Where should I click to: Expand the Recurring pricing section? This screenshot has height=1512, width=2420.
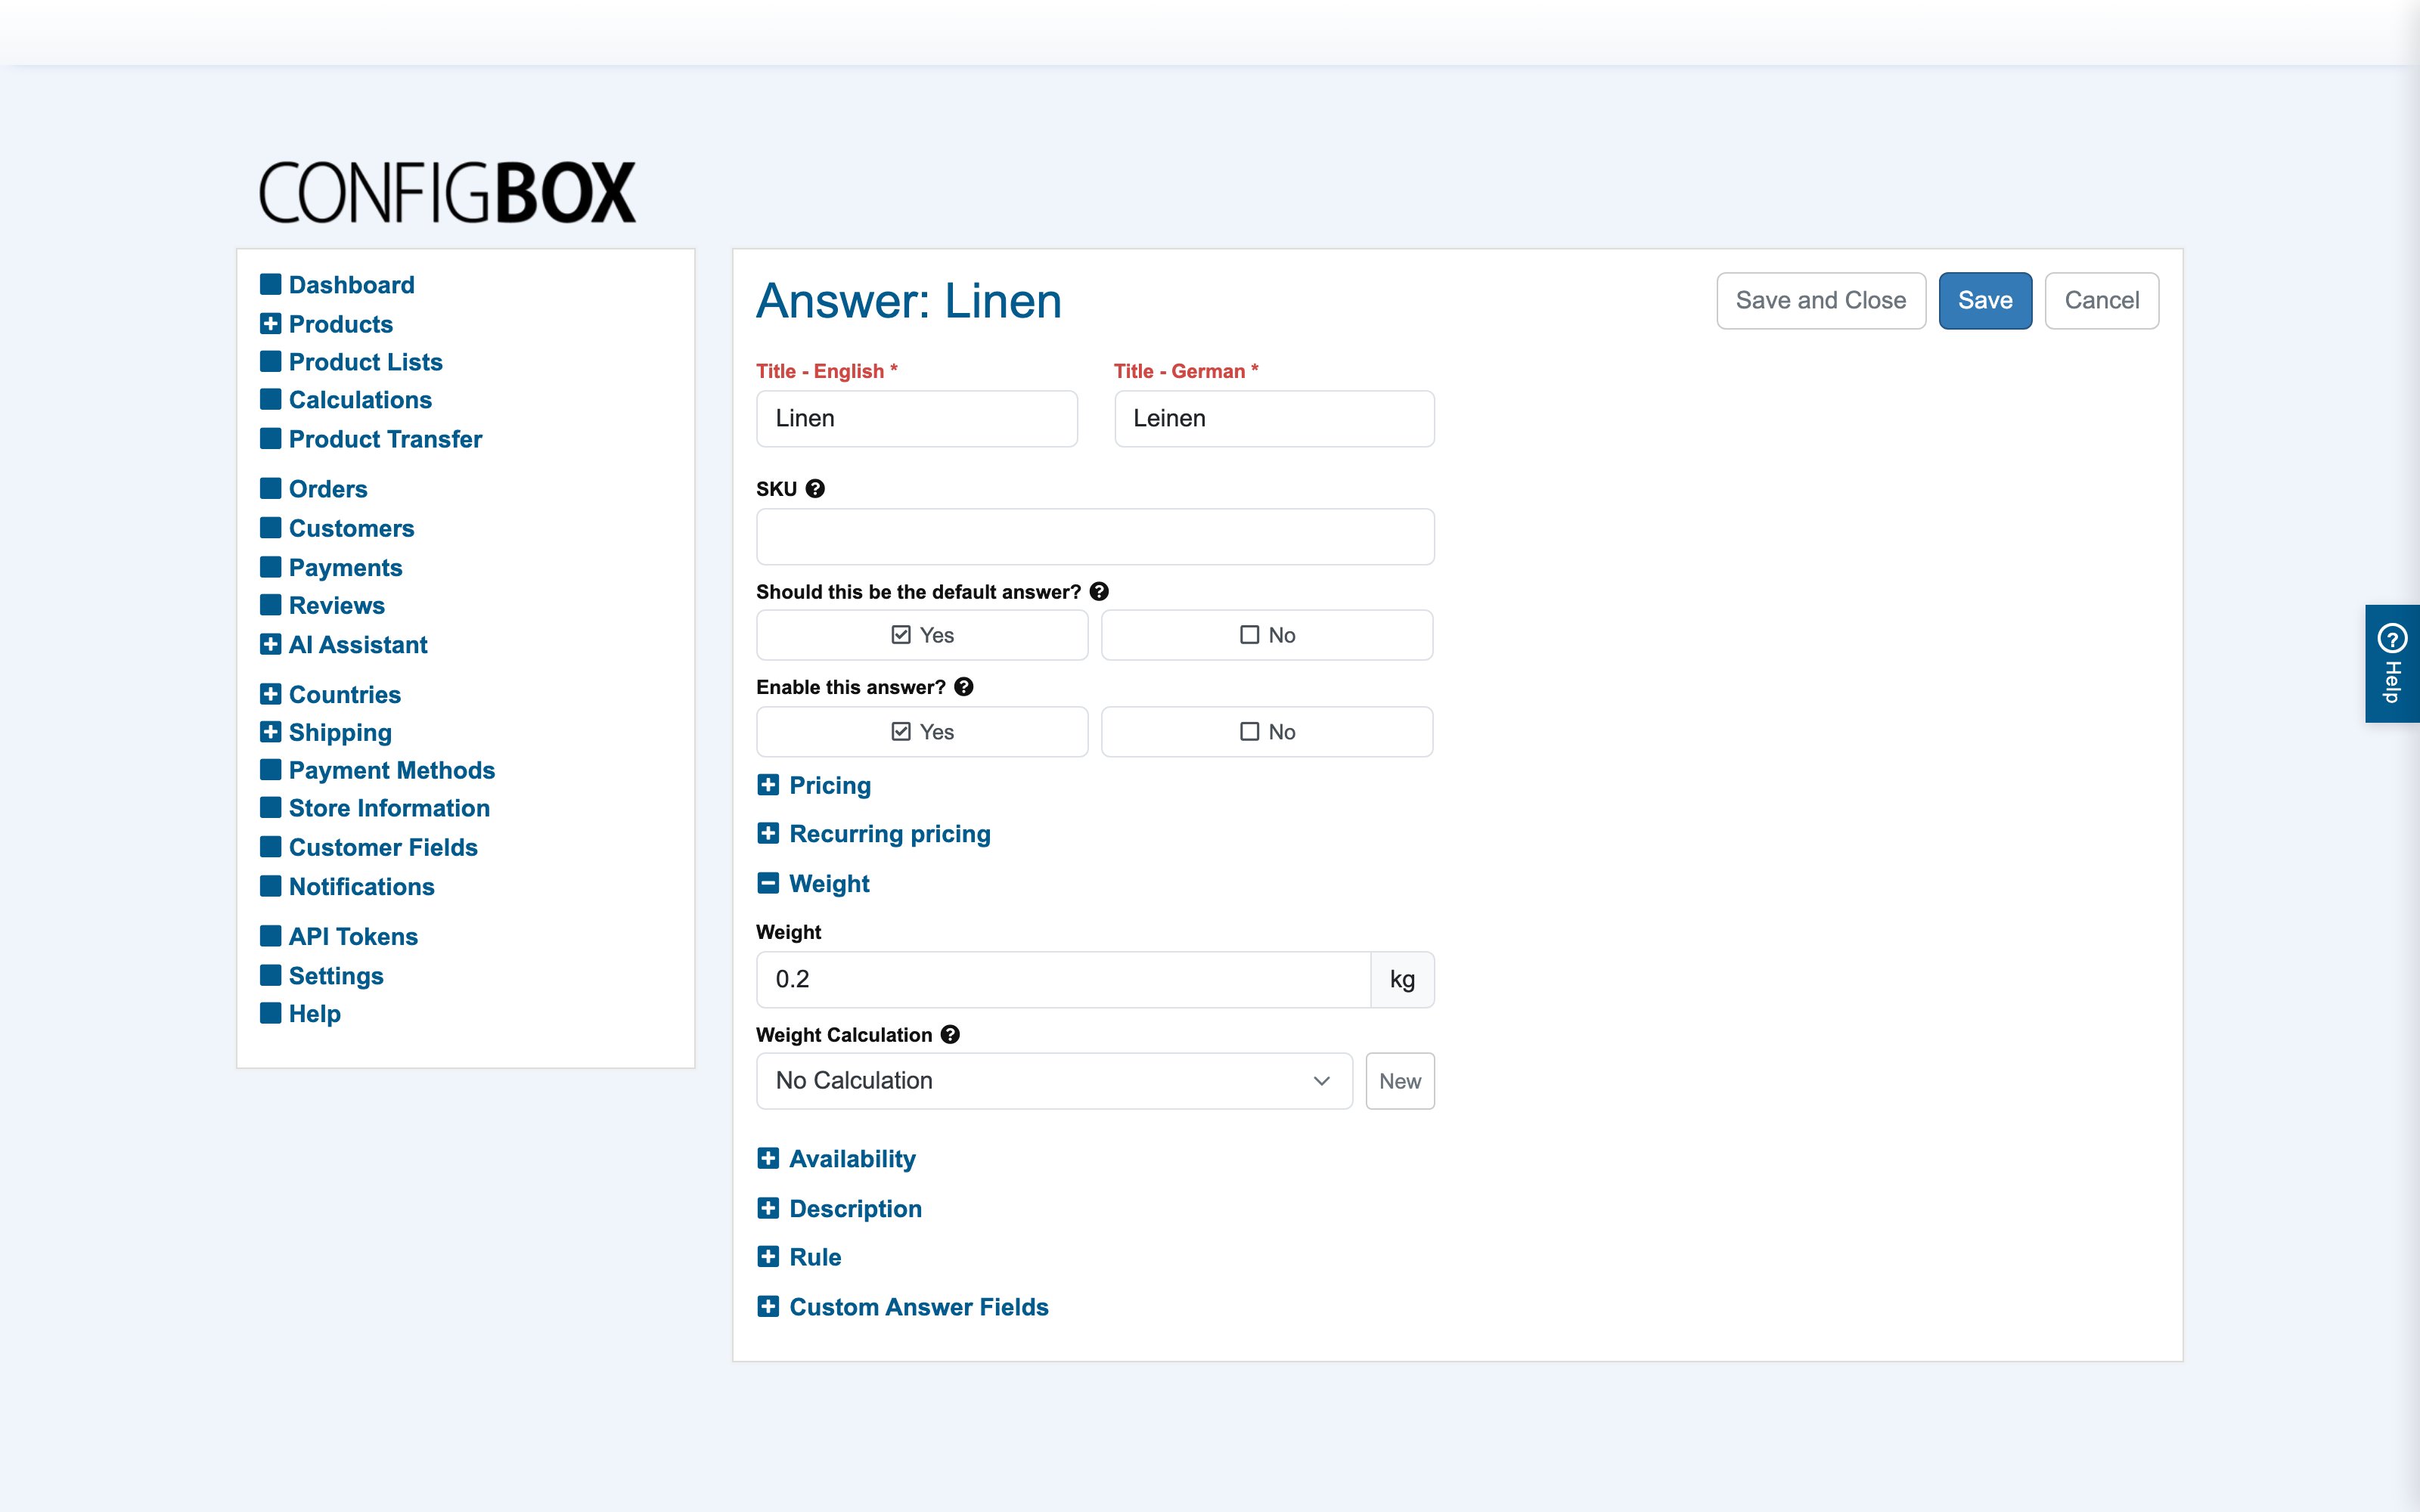pos(874,834)
